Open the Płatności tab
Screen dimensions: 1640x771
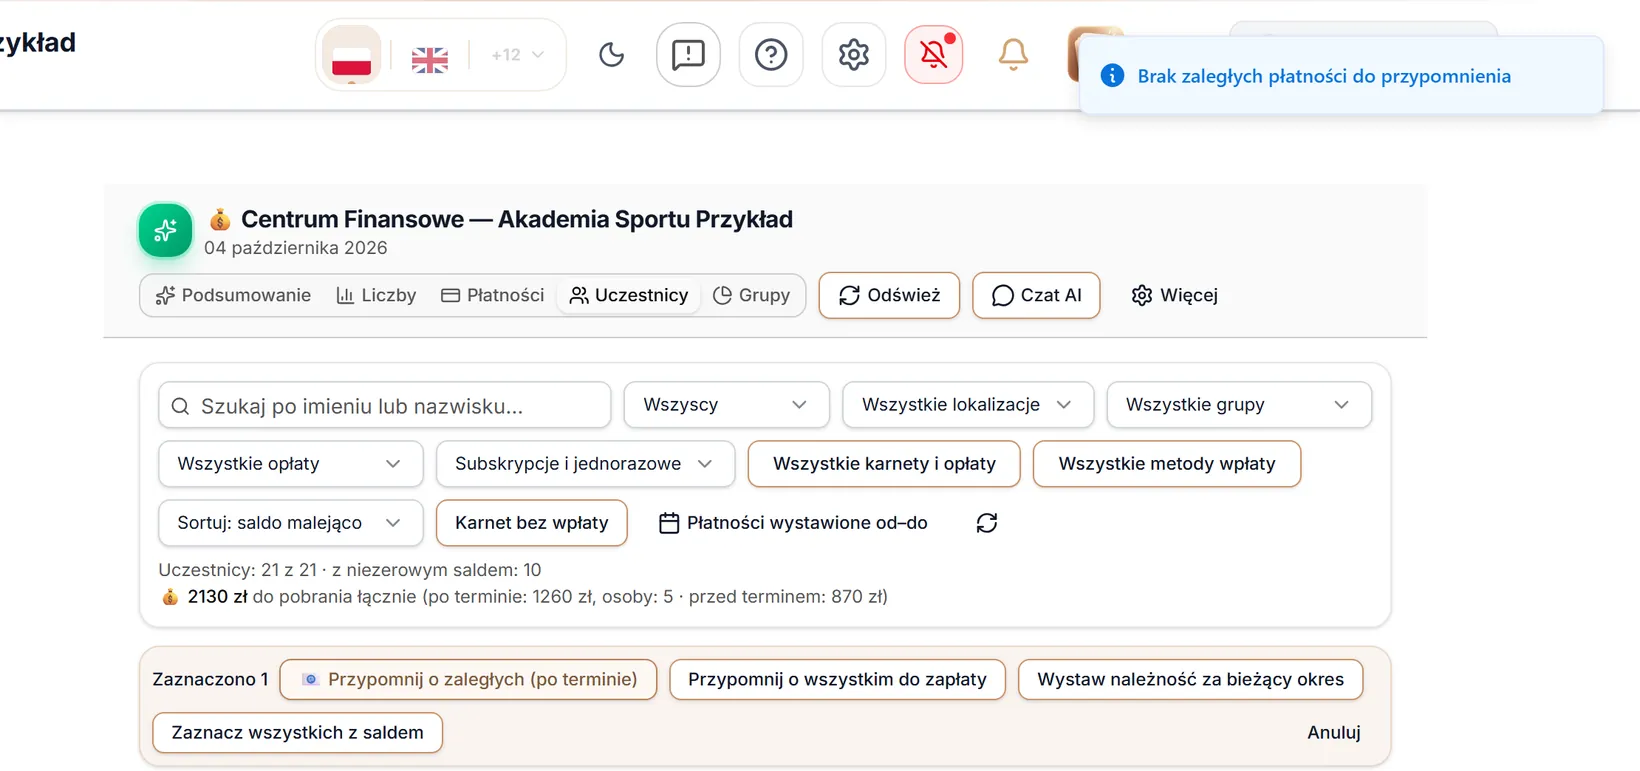493,295
